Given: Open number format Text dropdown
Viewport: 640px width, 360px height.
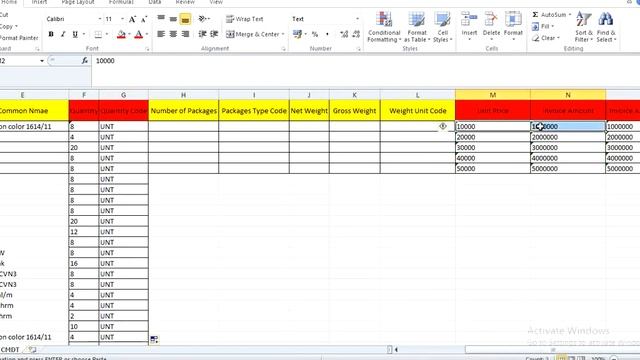Looking at the screenshot, I should pyautogui.click(x=358, y=19).
